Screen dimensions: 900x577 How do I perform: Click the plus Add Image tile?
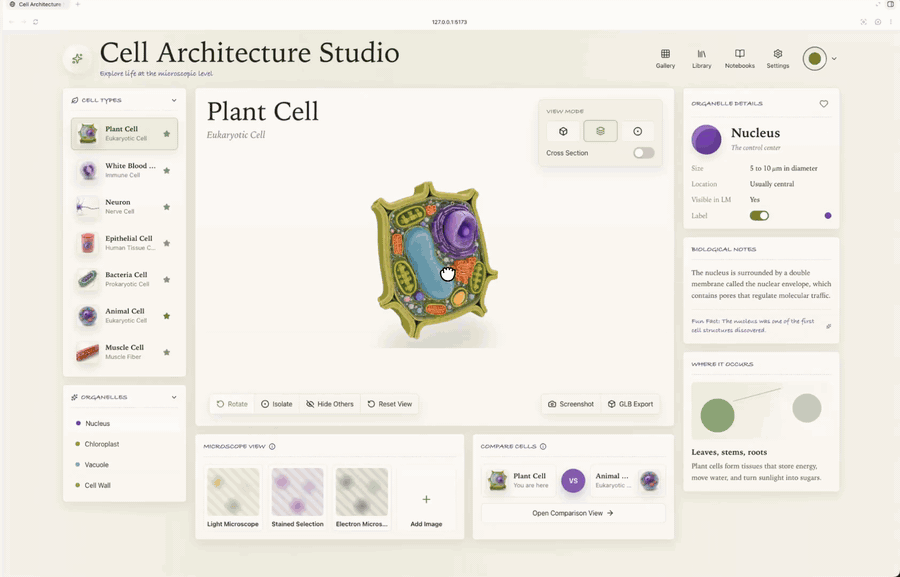[x=426, y=499]
